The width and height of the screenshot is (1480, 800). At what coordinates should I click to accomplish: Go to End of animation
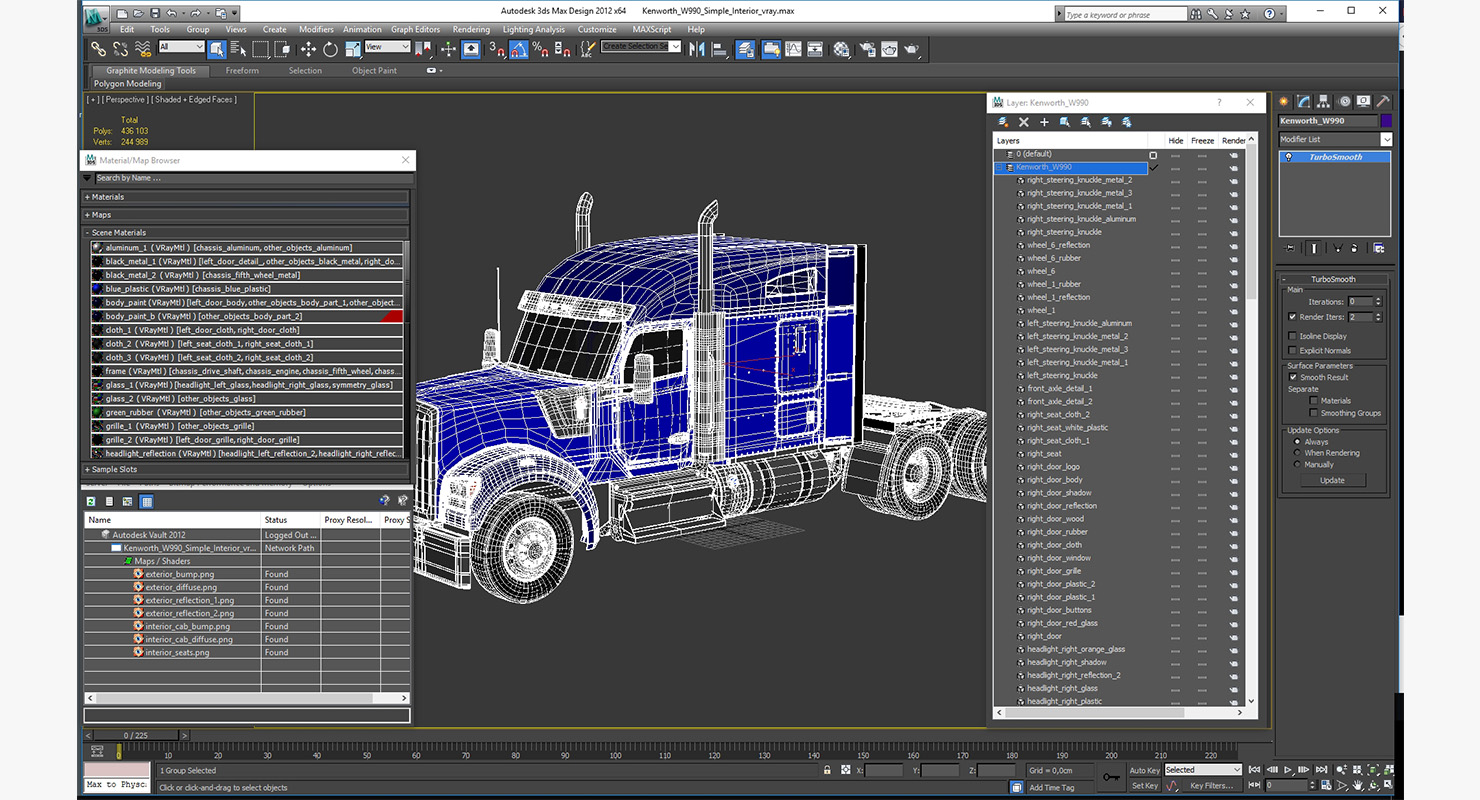[x=1321, y=770]
